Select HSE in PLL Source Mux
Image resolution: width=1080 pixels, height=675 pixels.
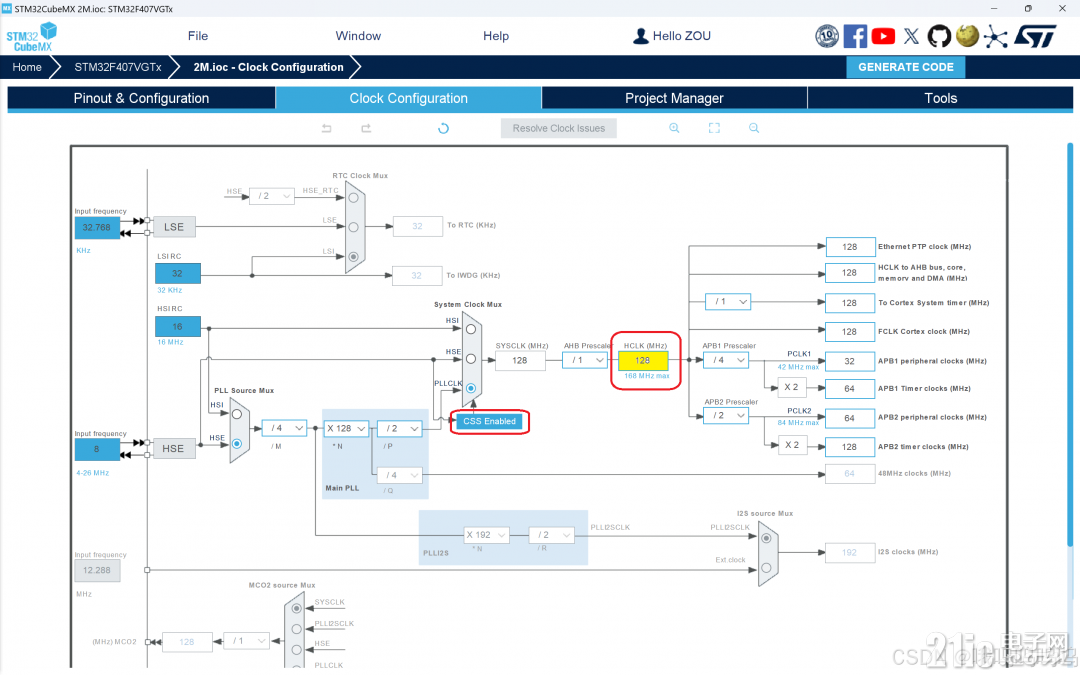(x=237, y=444)
